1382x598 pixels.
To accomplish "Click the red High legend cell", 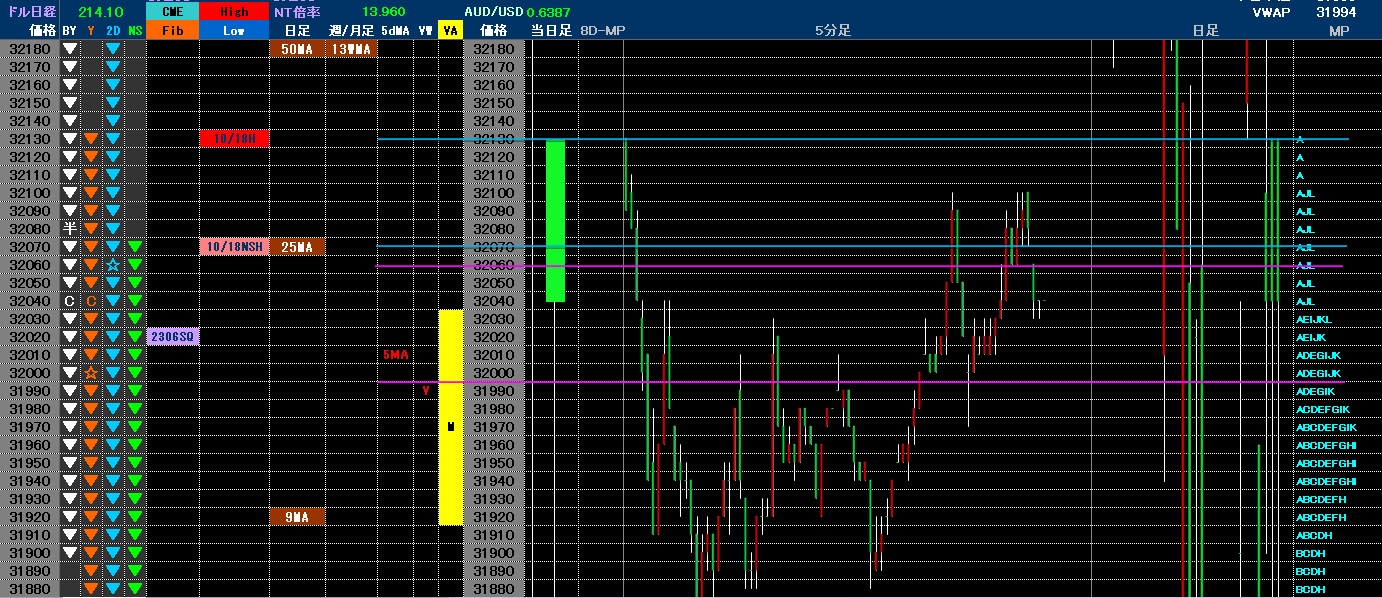I will [x=234, y=12].
